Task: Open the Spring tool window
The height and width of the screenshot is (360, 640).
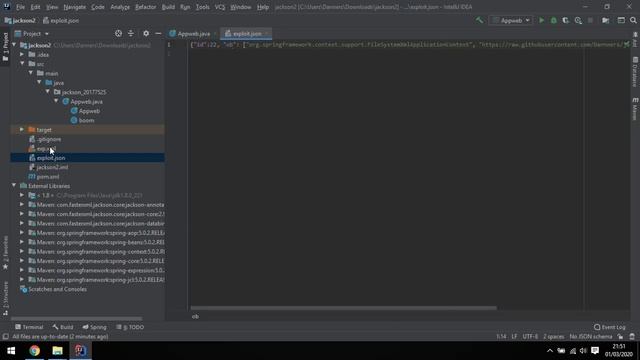Action: pyautogui.click(x=95, y=327)
